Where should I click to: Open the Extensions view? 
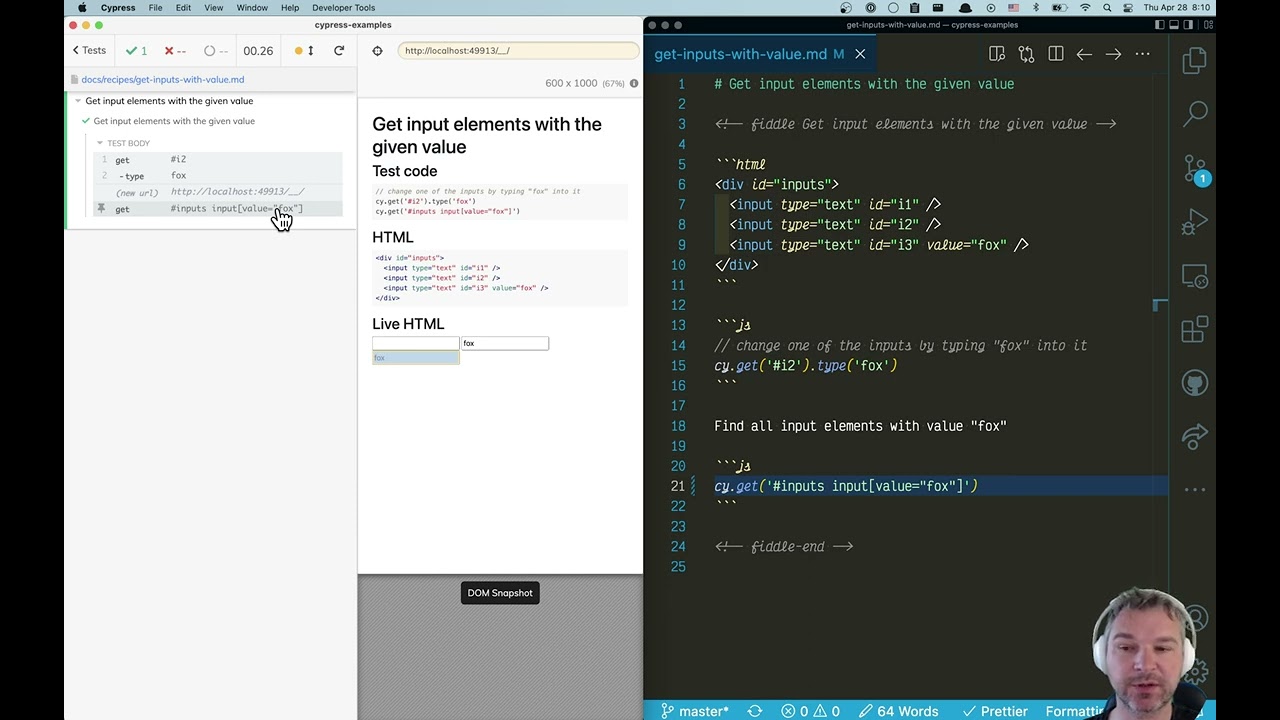(1195, 330)
